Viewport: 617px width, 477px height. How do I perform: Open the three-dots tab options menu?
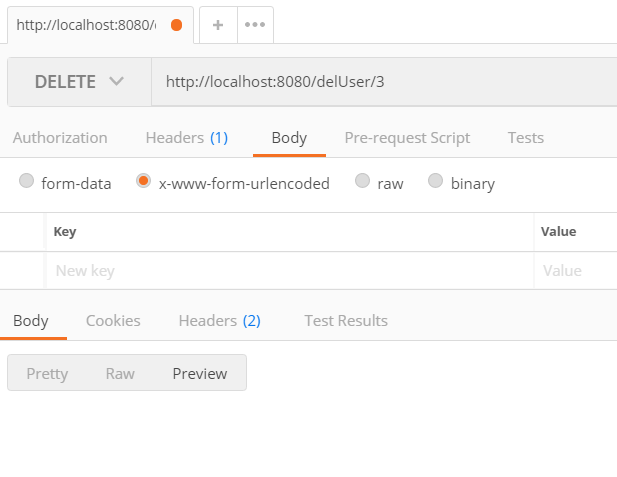click(x=255, y=25)
